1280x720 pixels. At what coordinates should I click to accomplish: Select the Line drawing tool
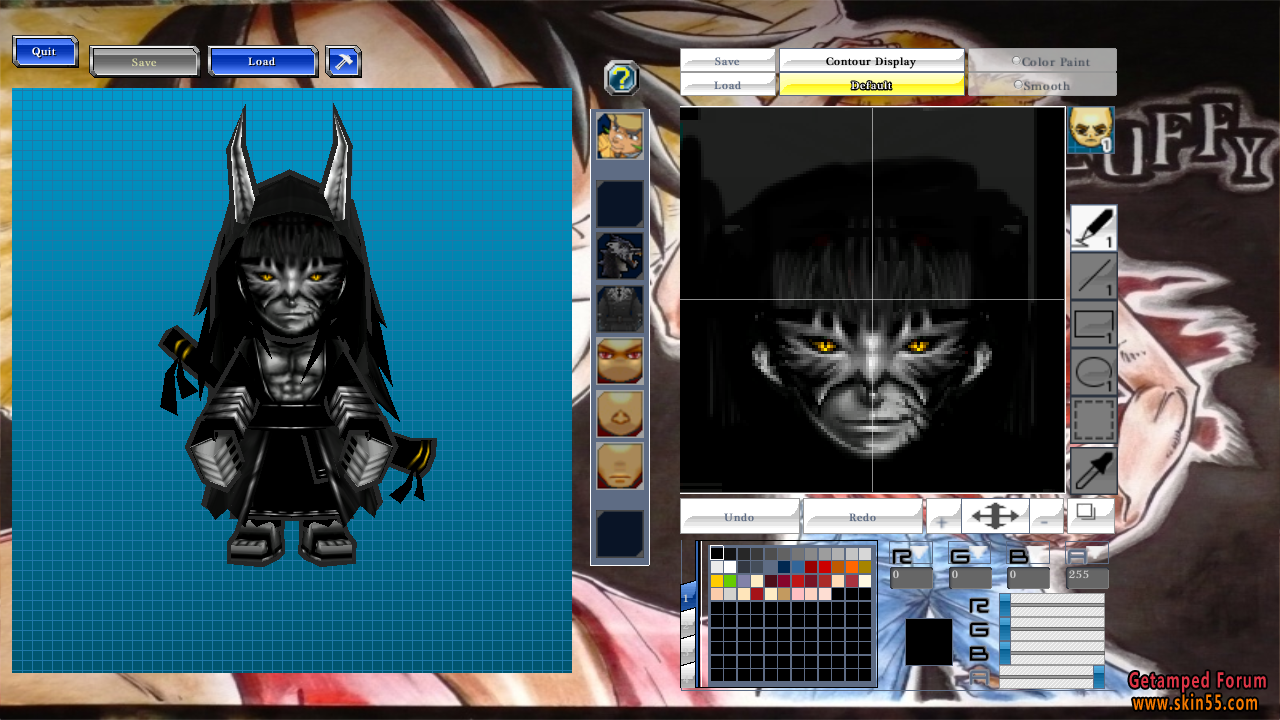(1094, 276)
